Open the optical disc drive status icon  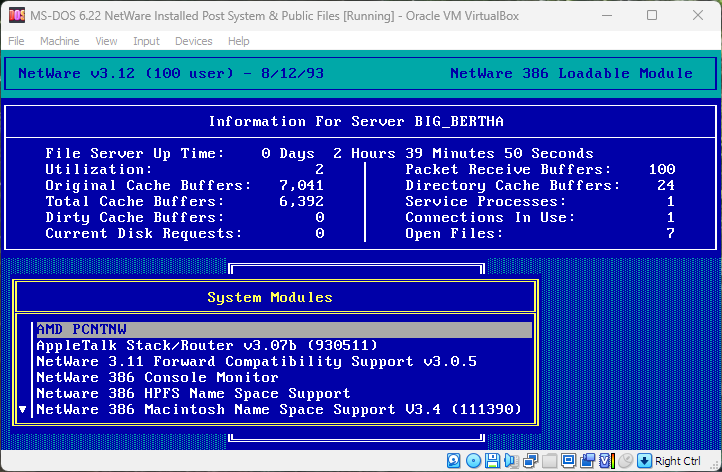[x=473, y=461]
